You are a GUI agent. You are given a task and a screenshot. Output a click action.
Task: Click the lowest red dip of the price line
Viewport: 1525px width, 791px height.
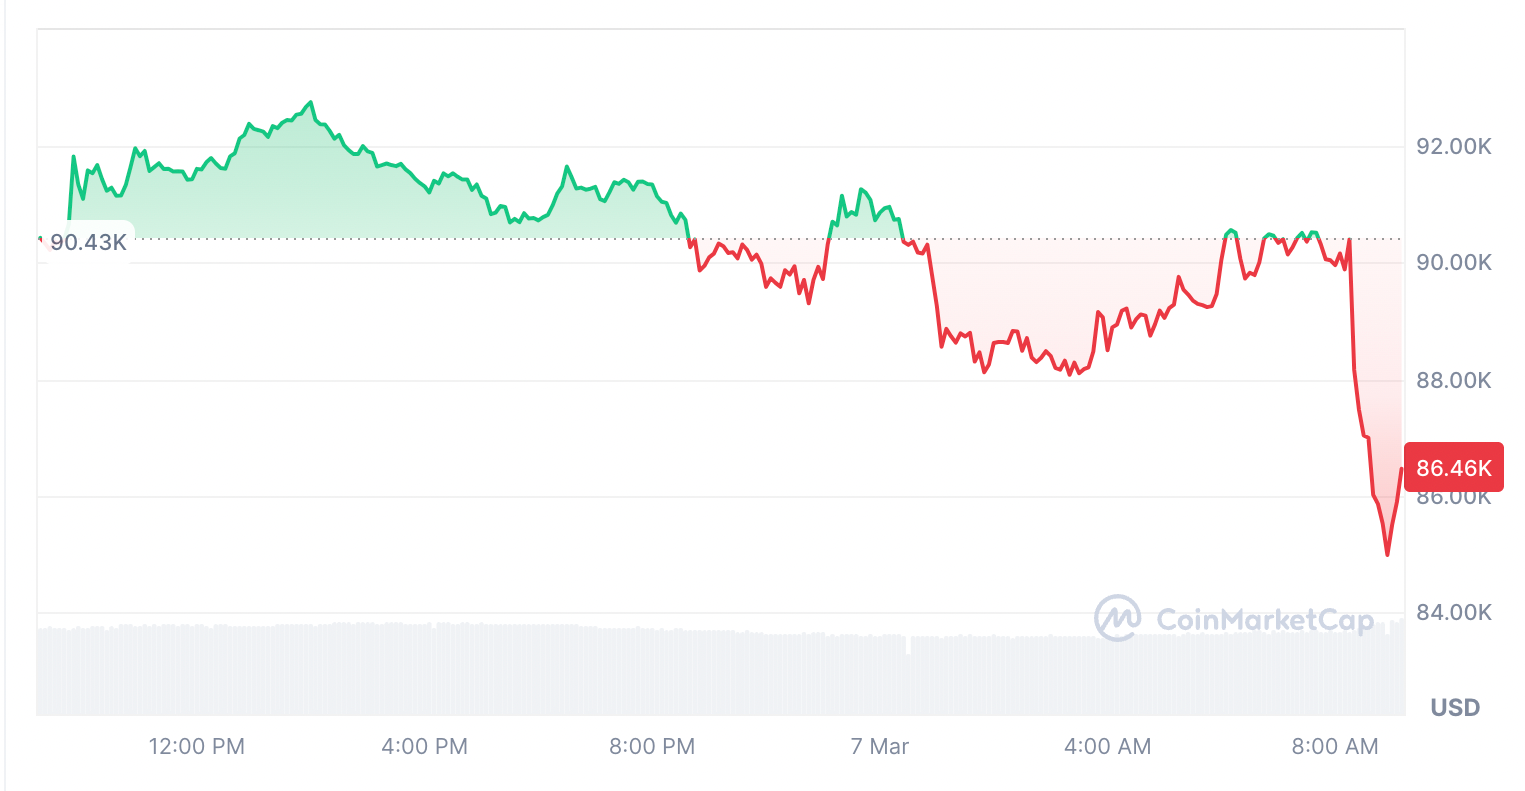coord(1387,555)
